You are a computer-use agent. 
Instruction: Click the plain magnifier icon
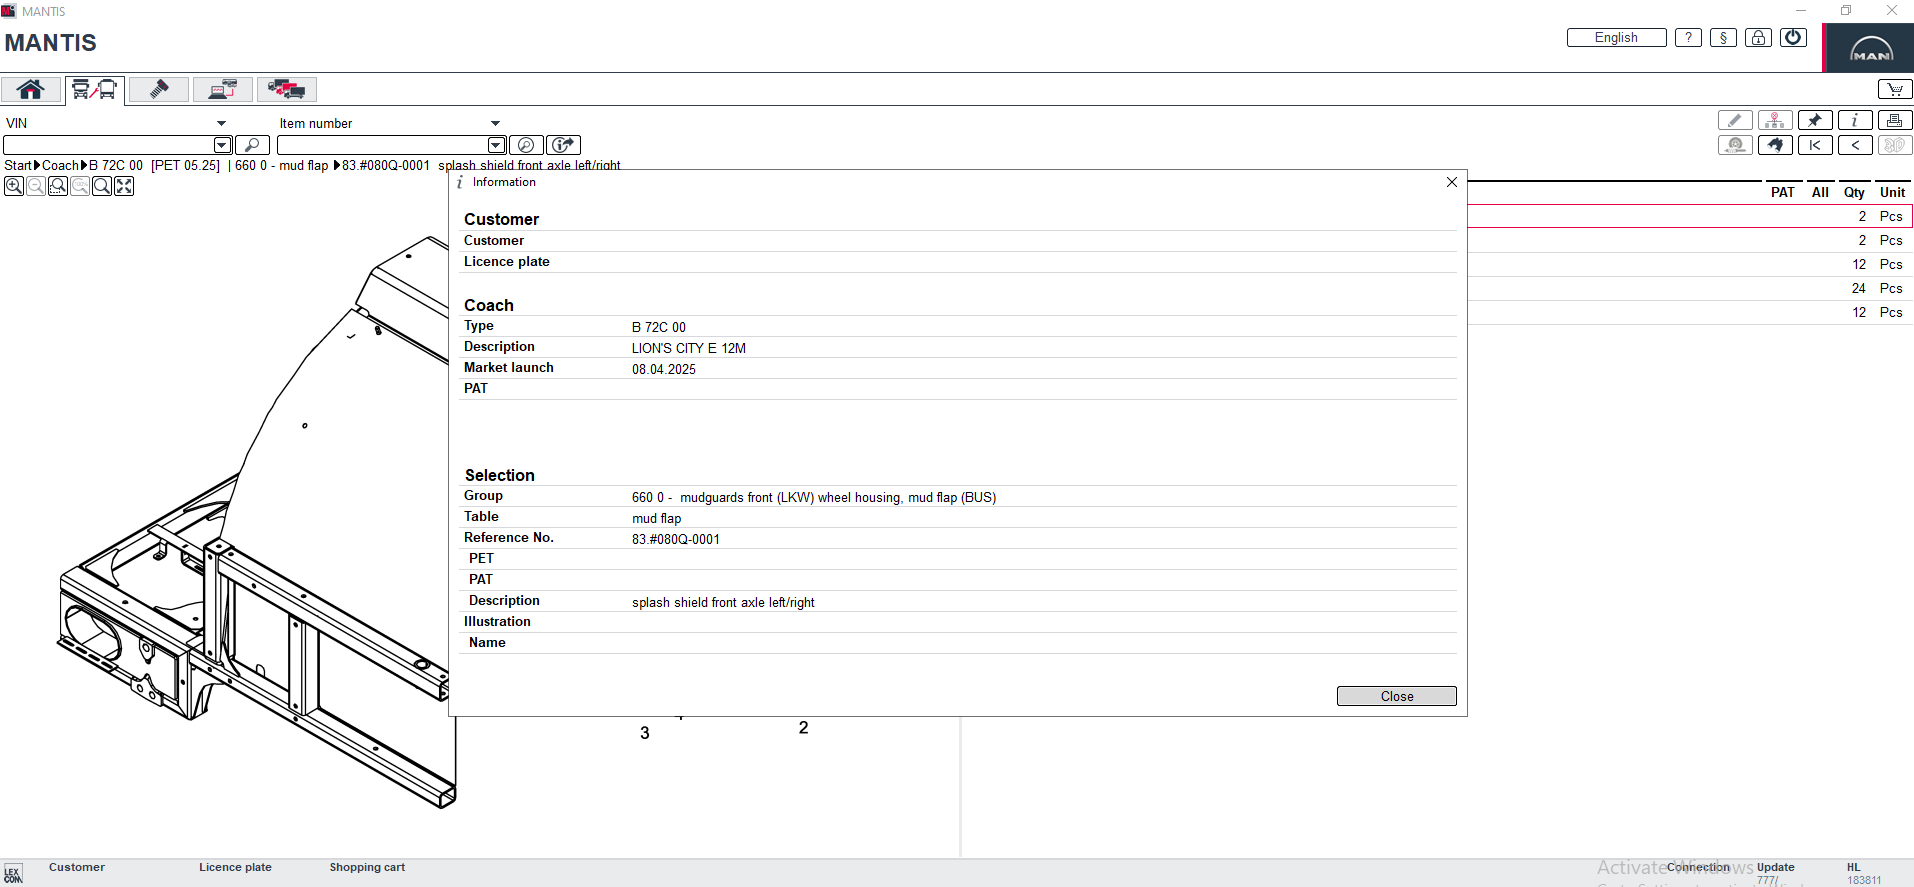coord(102,186)
